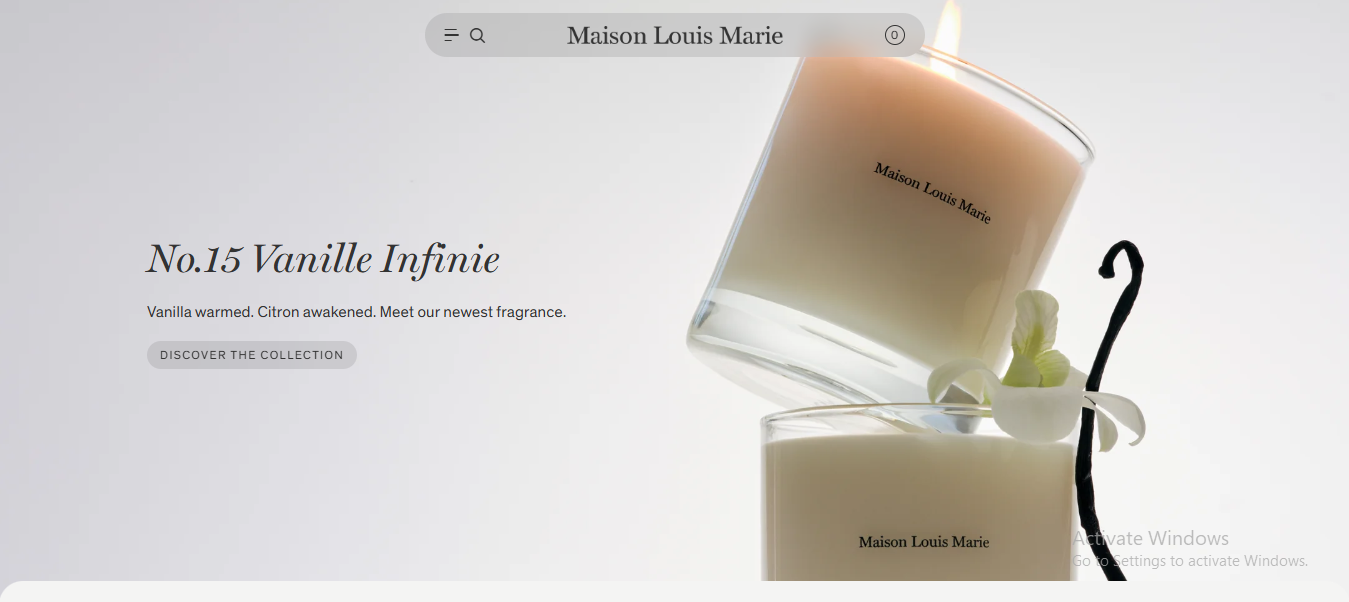
Task: Click the Activate Windows watermark title
Action: pyautogui.click(x=1151, y=538)
